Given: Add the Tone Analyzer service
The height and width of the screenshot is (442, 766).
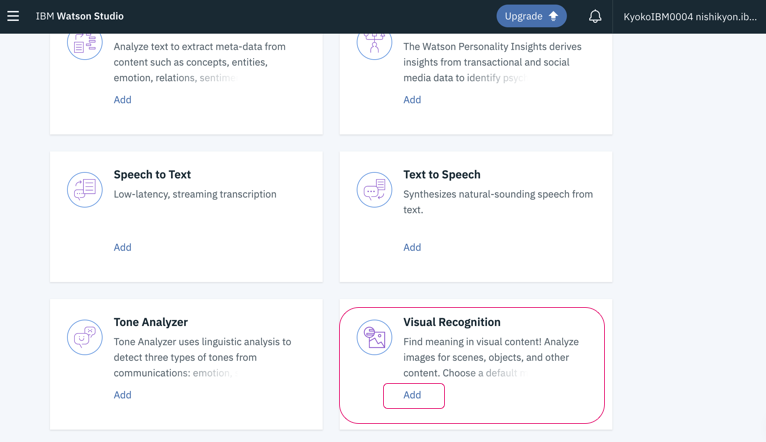Looking at the screenshot, I should click(122, 395).
